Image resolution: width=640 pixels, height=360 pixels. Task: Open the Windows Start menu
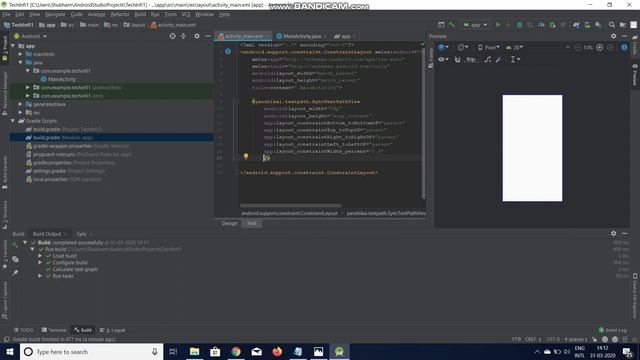10,351
